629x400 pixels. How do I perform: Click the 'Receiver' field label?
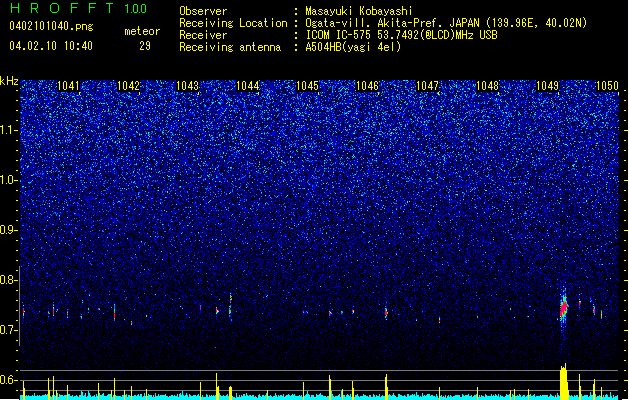pyautogui.click(x=203, y=35)
